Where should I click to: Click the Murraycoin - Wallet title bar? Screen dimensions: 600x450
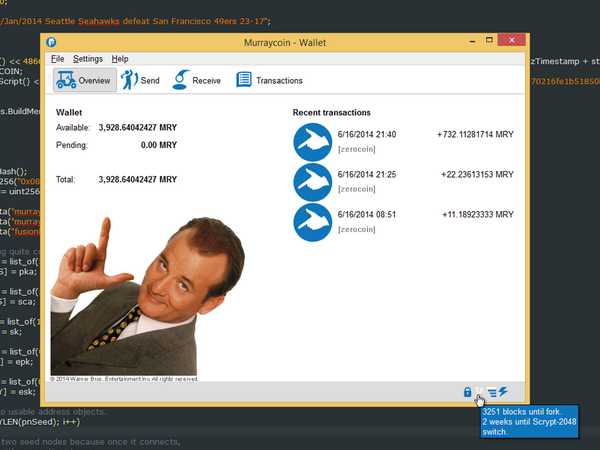285,42
